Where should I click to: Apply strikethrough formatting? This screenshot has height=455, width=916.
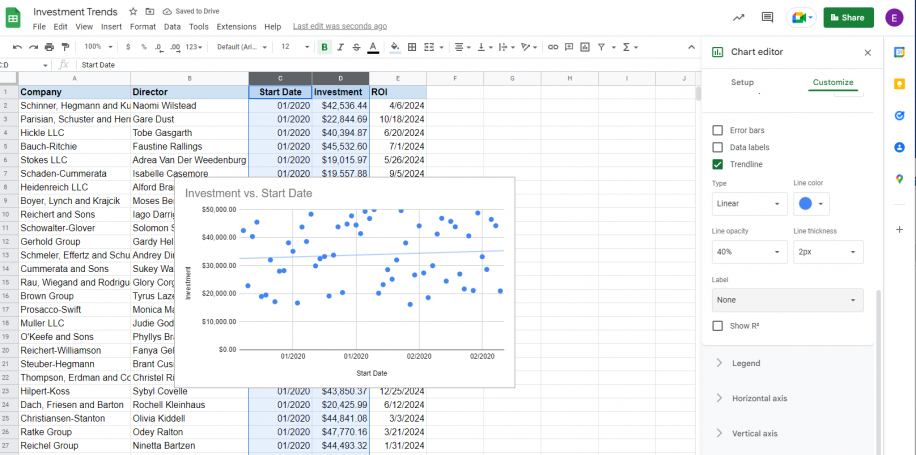356,47
